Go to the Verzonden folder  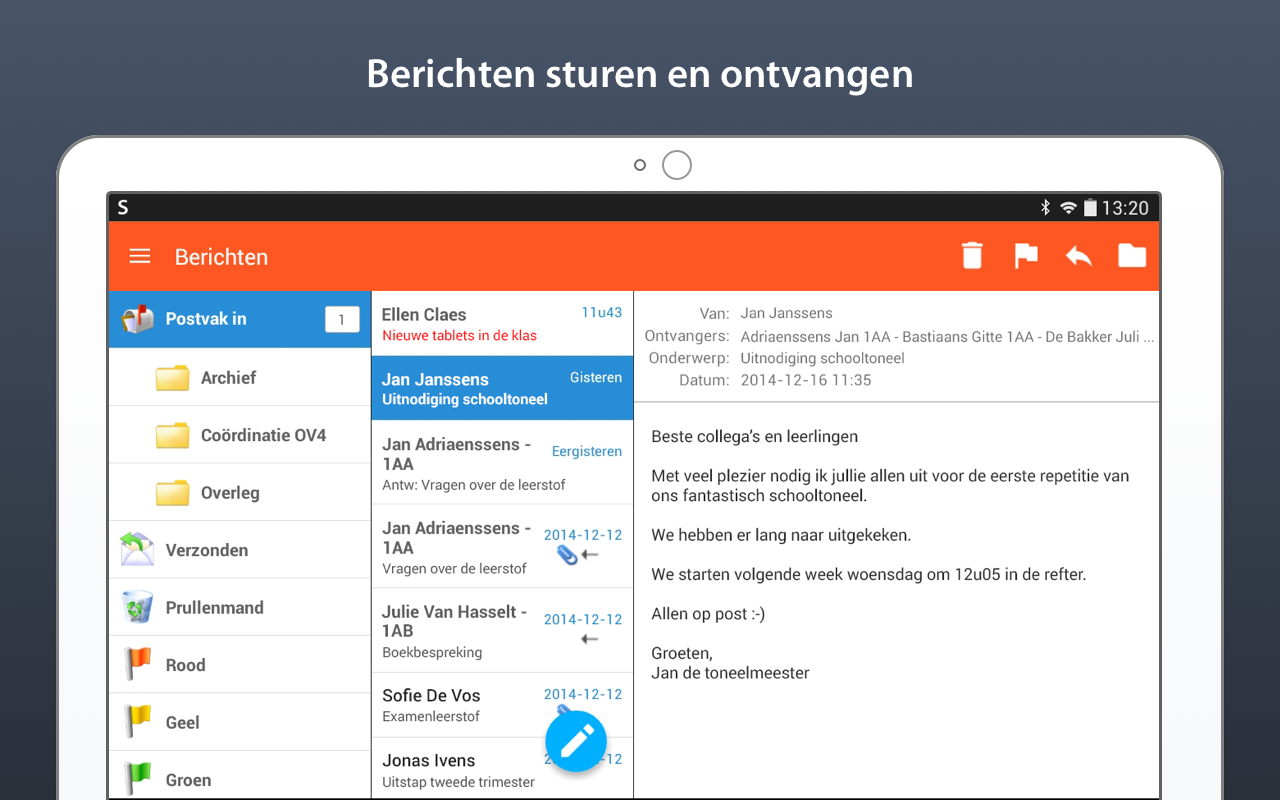[x=240, y=550]
